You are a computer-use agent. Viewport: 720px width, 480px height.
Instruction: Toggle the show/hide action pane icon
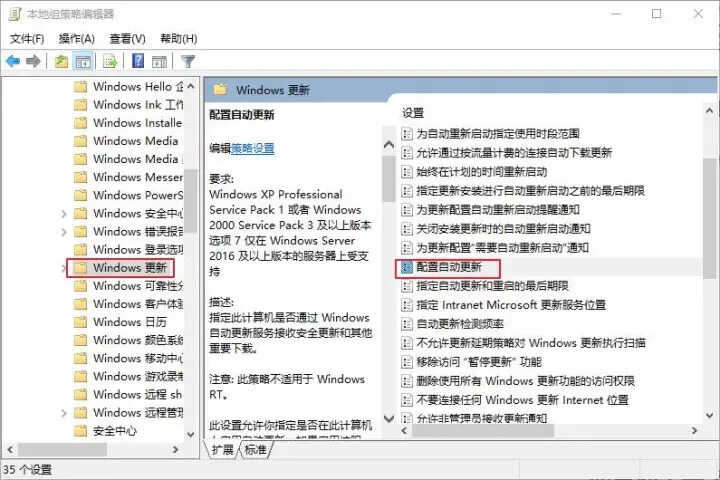[x=159, y=61]
